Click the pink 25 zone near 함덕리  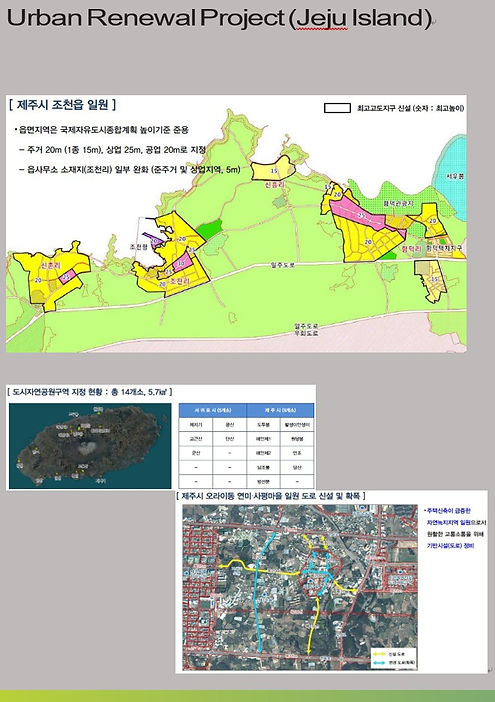coord(362,216)
